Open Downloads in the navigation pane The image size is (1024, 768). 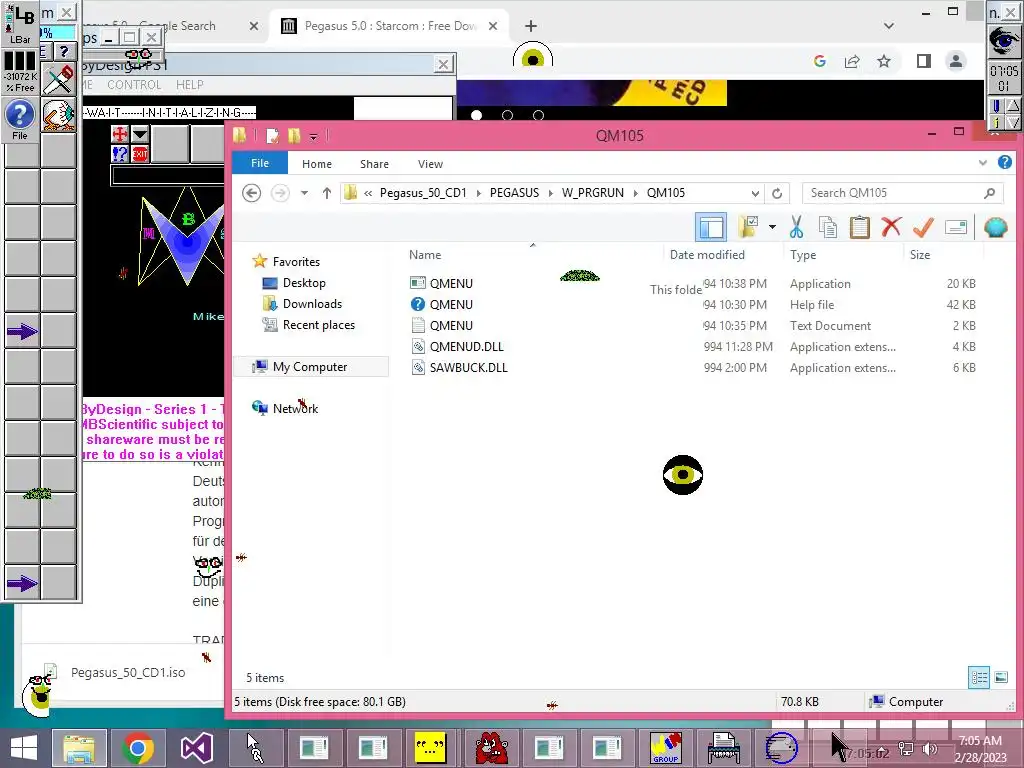pos(312,304)
